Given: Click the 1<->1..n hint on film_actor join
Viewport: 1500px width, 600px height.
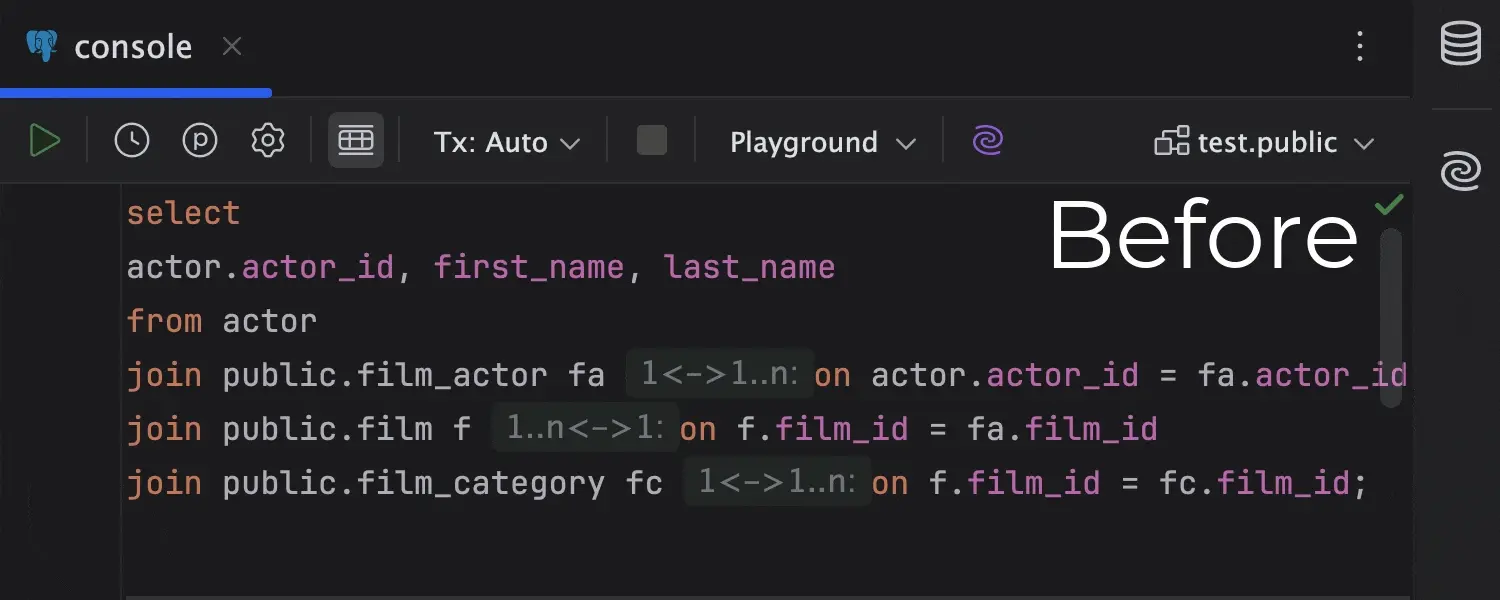Looking at the screenshot, I should click(718, 374).
